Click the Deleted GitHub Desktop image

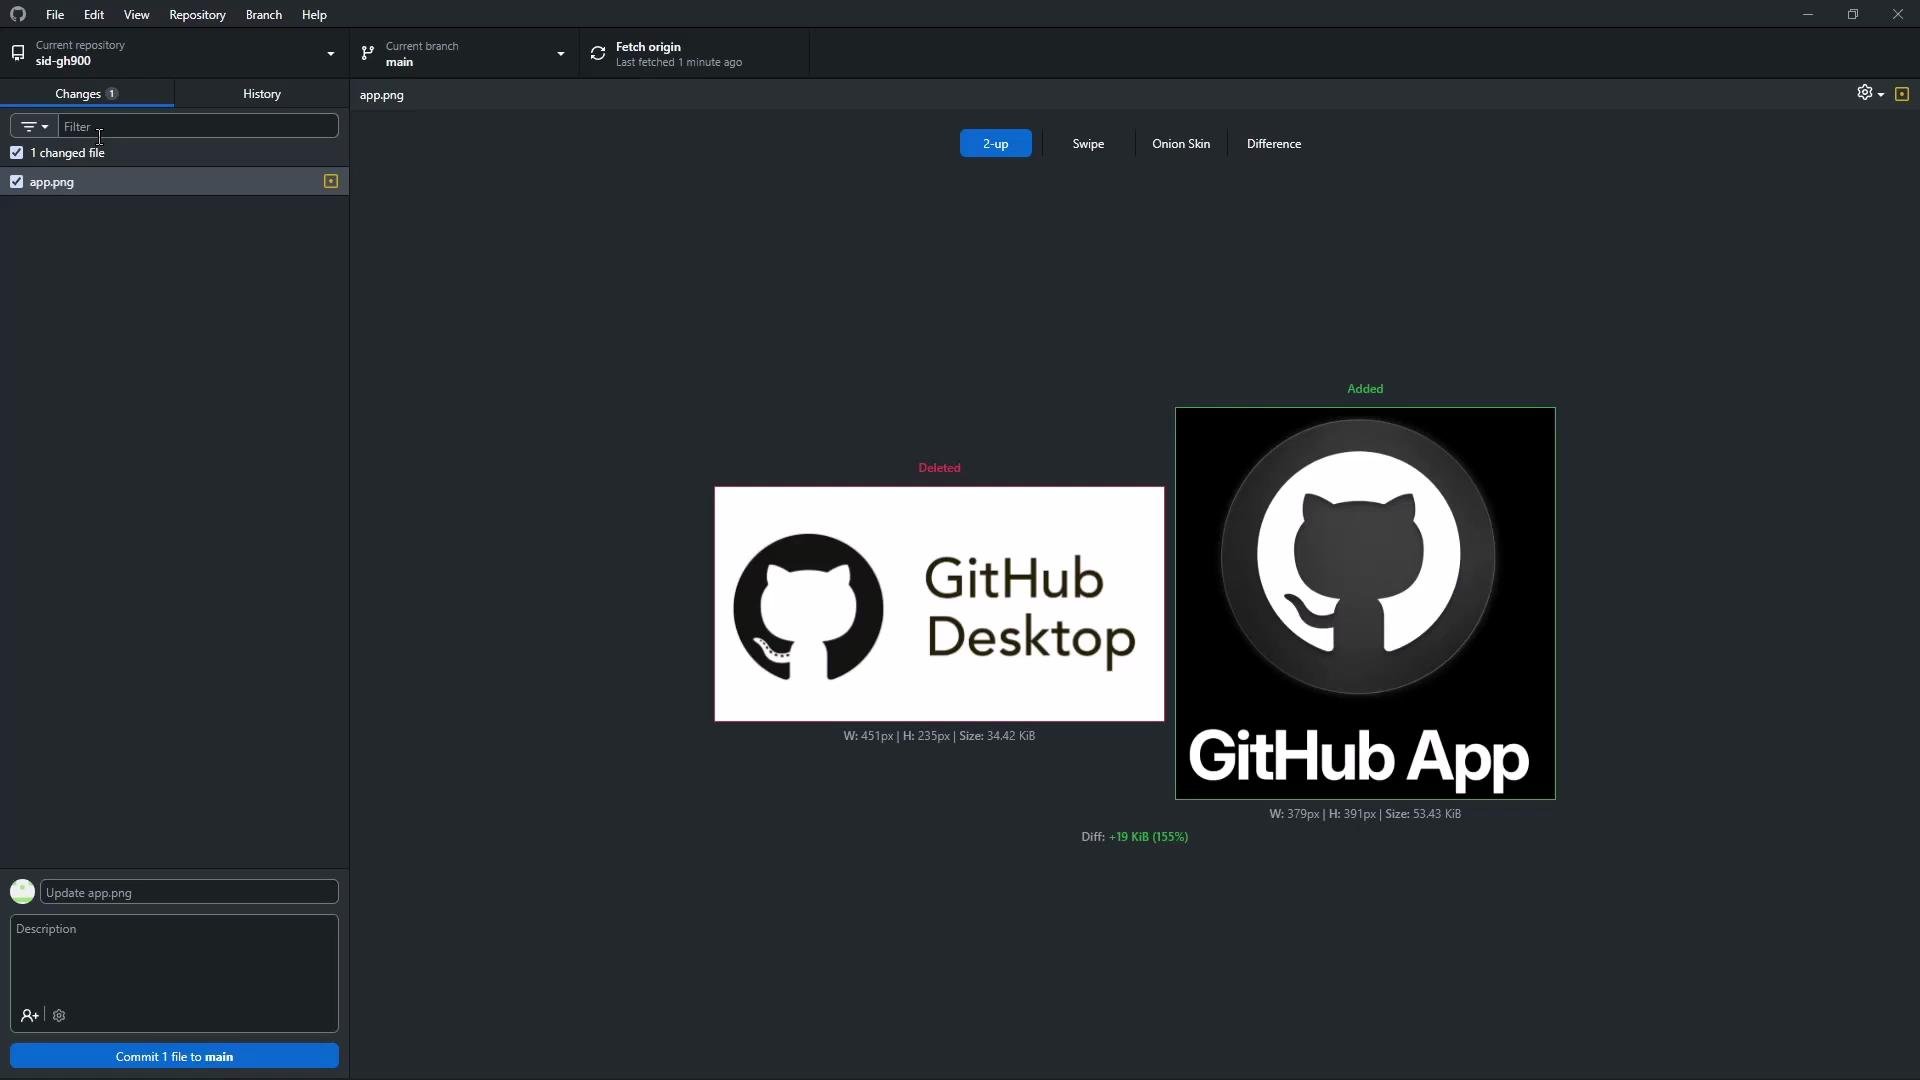tap(939, 604)
